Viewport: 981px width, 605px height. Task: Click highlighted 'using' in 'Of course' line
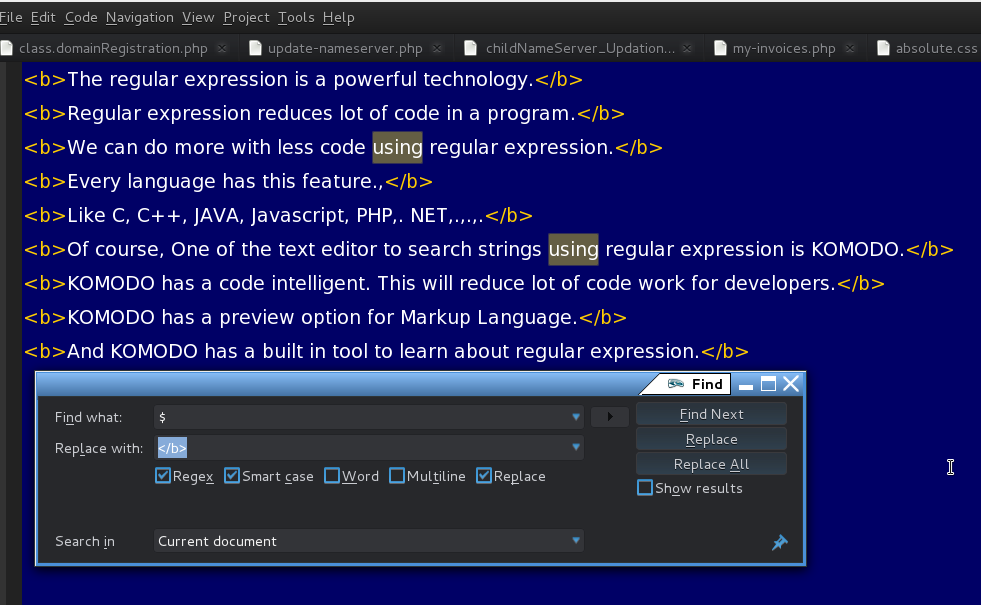pos(573,250)
